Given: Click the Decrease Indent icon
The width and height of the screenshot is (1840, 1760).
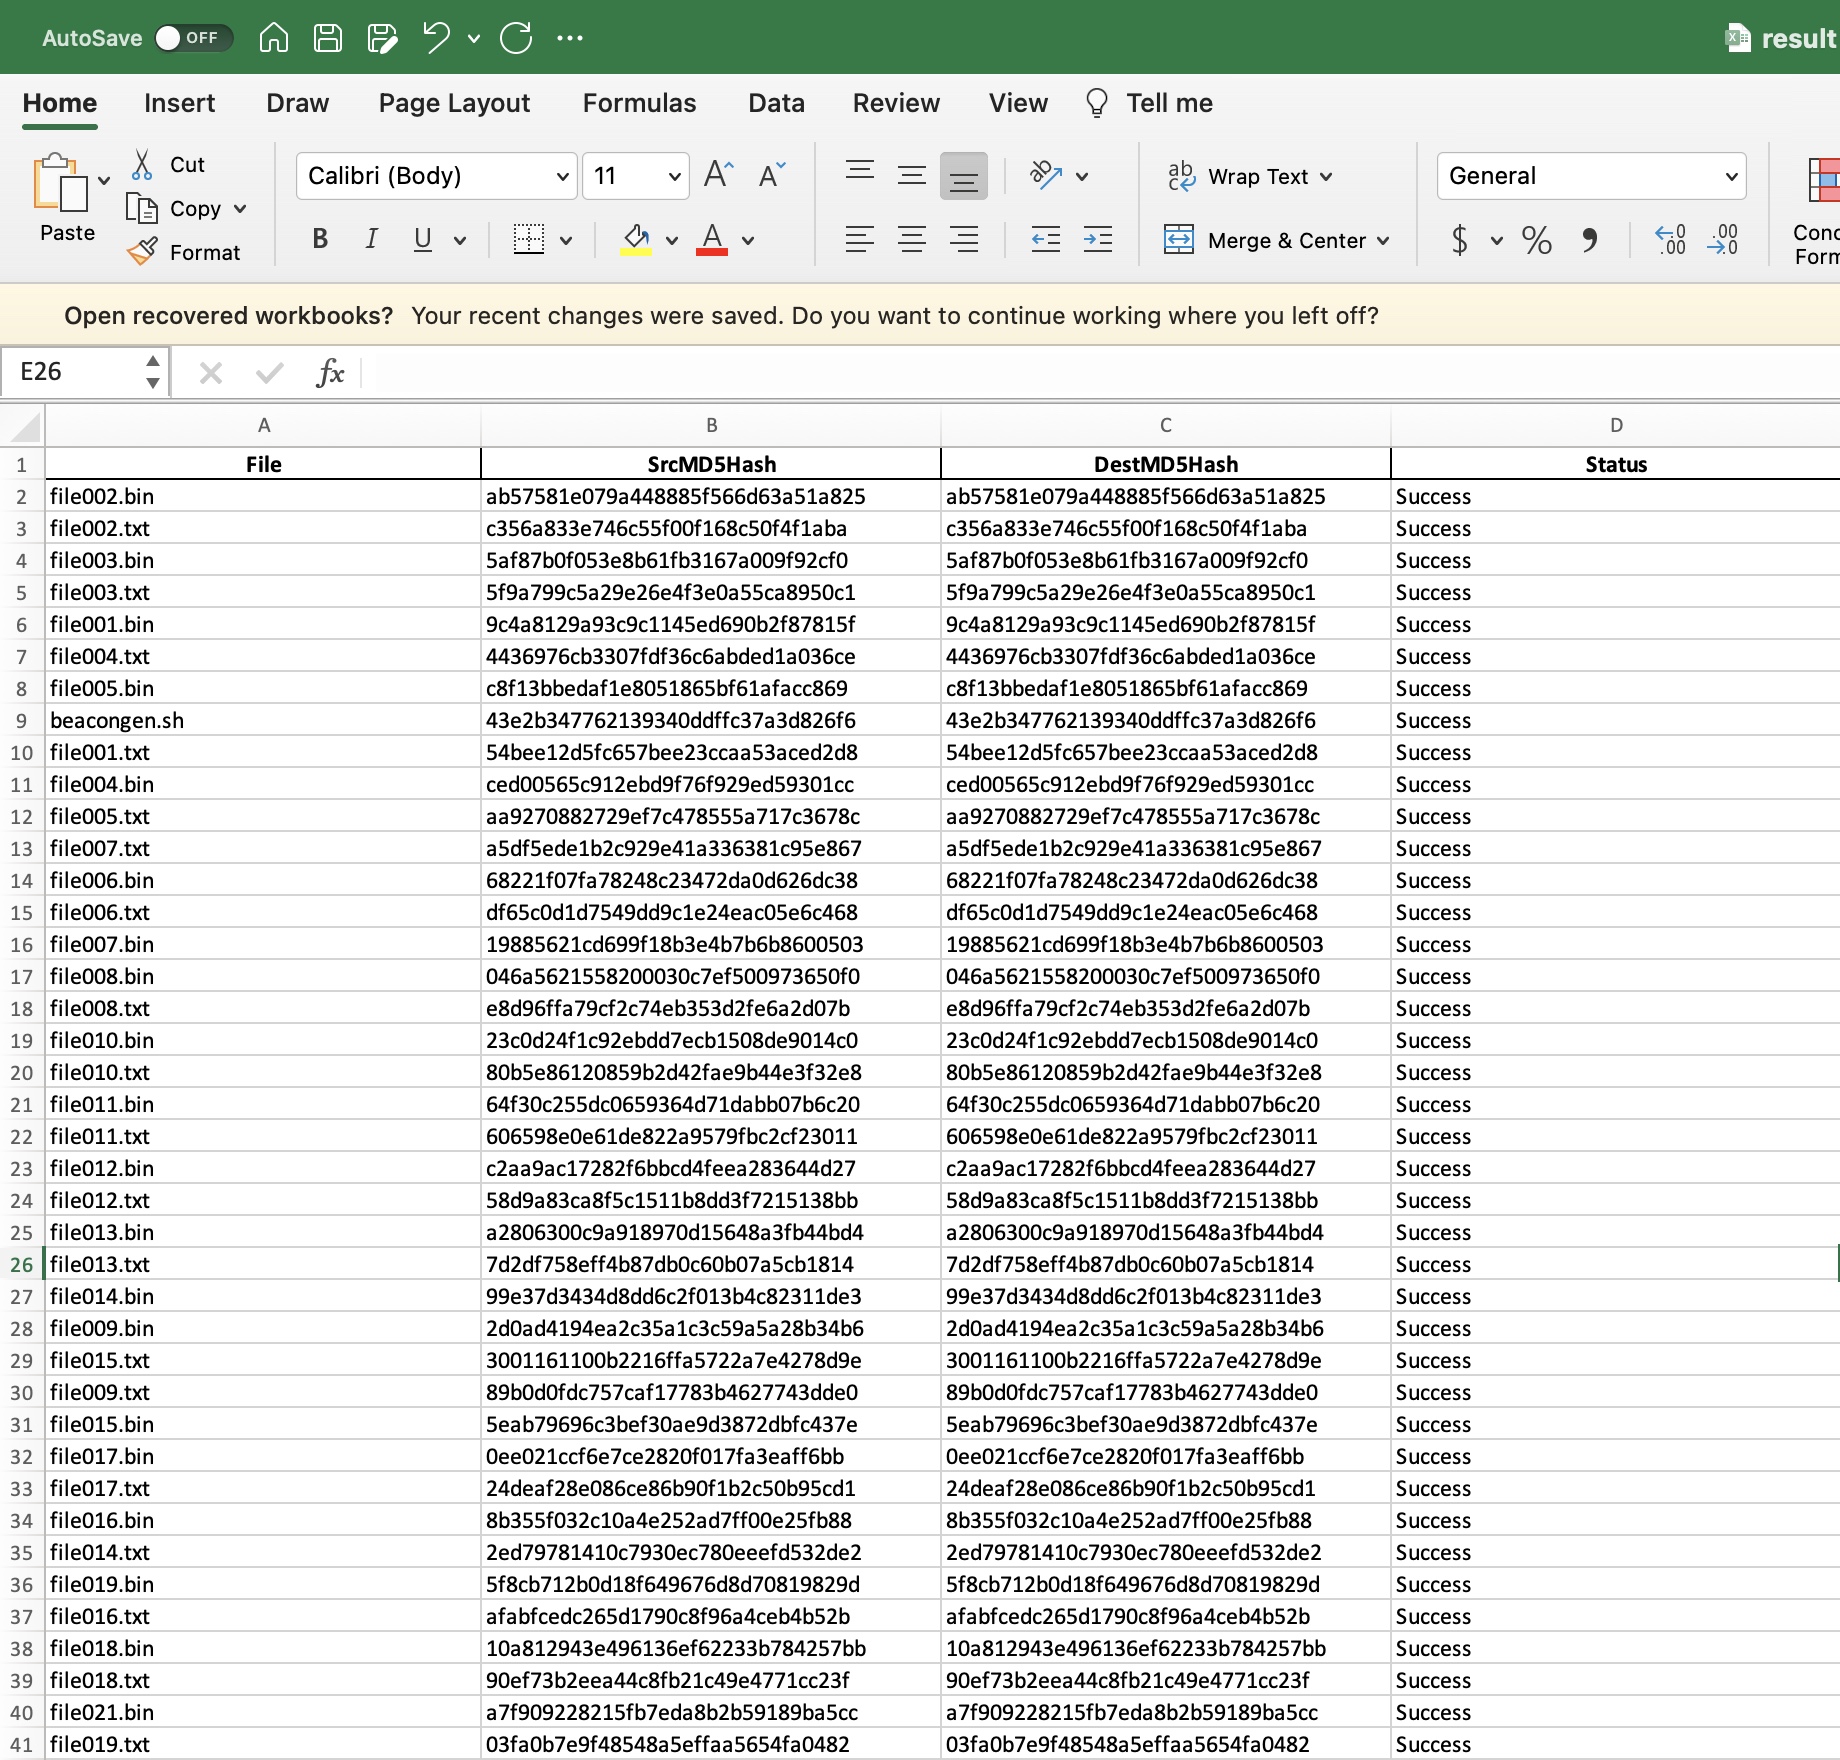Looking at the screenshot, I should [1046, 239].
